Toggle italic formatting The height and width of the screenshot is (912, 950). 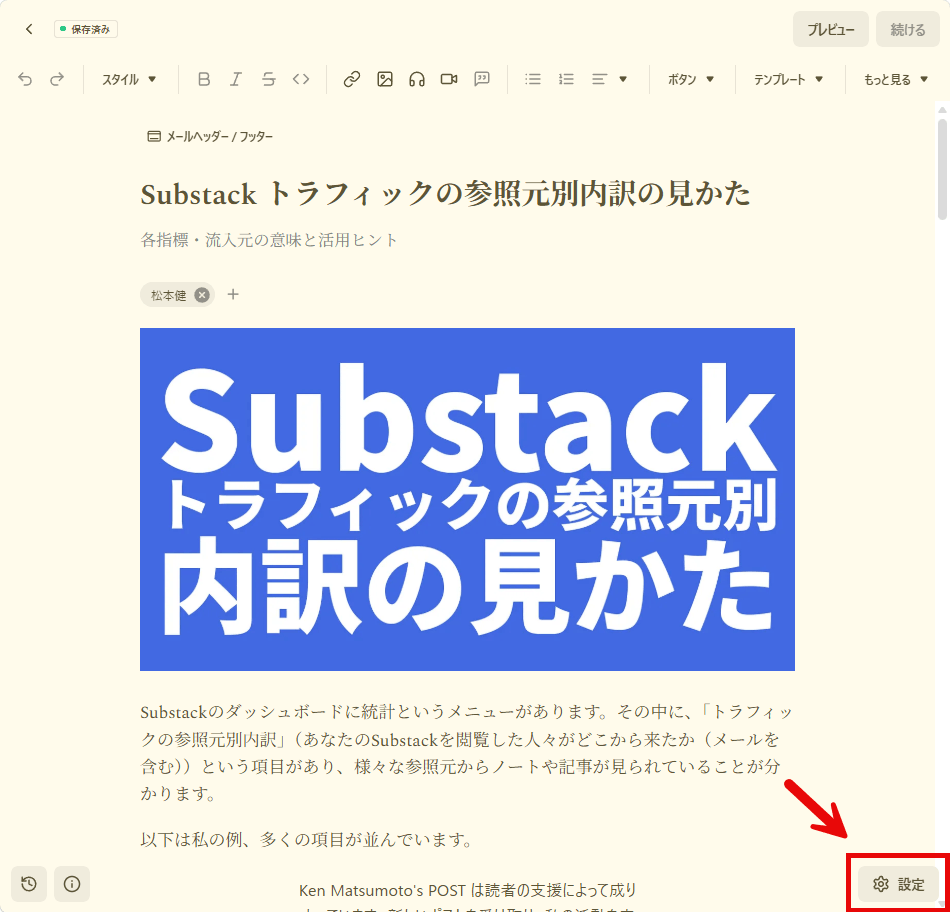click(236, 79)
